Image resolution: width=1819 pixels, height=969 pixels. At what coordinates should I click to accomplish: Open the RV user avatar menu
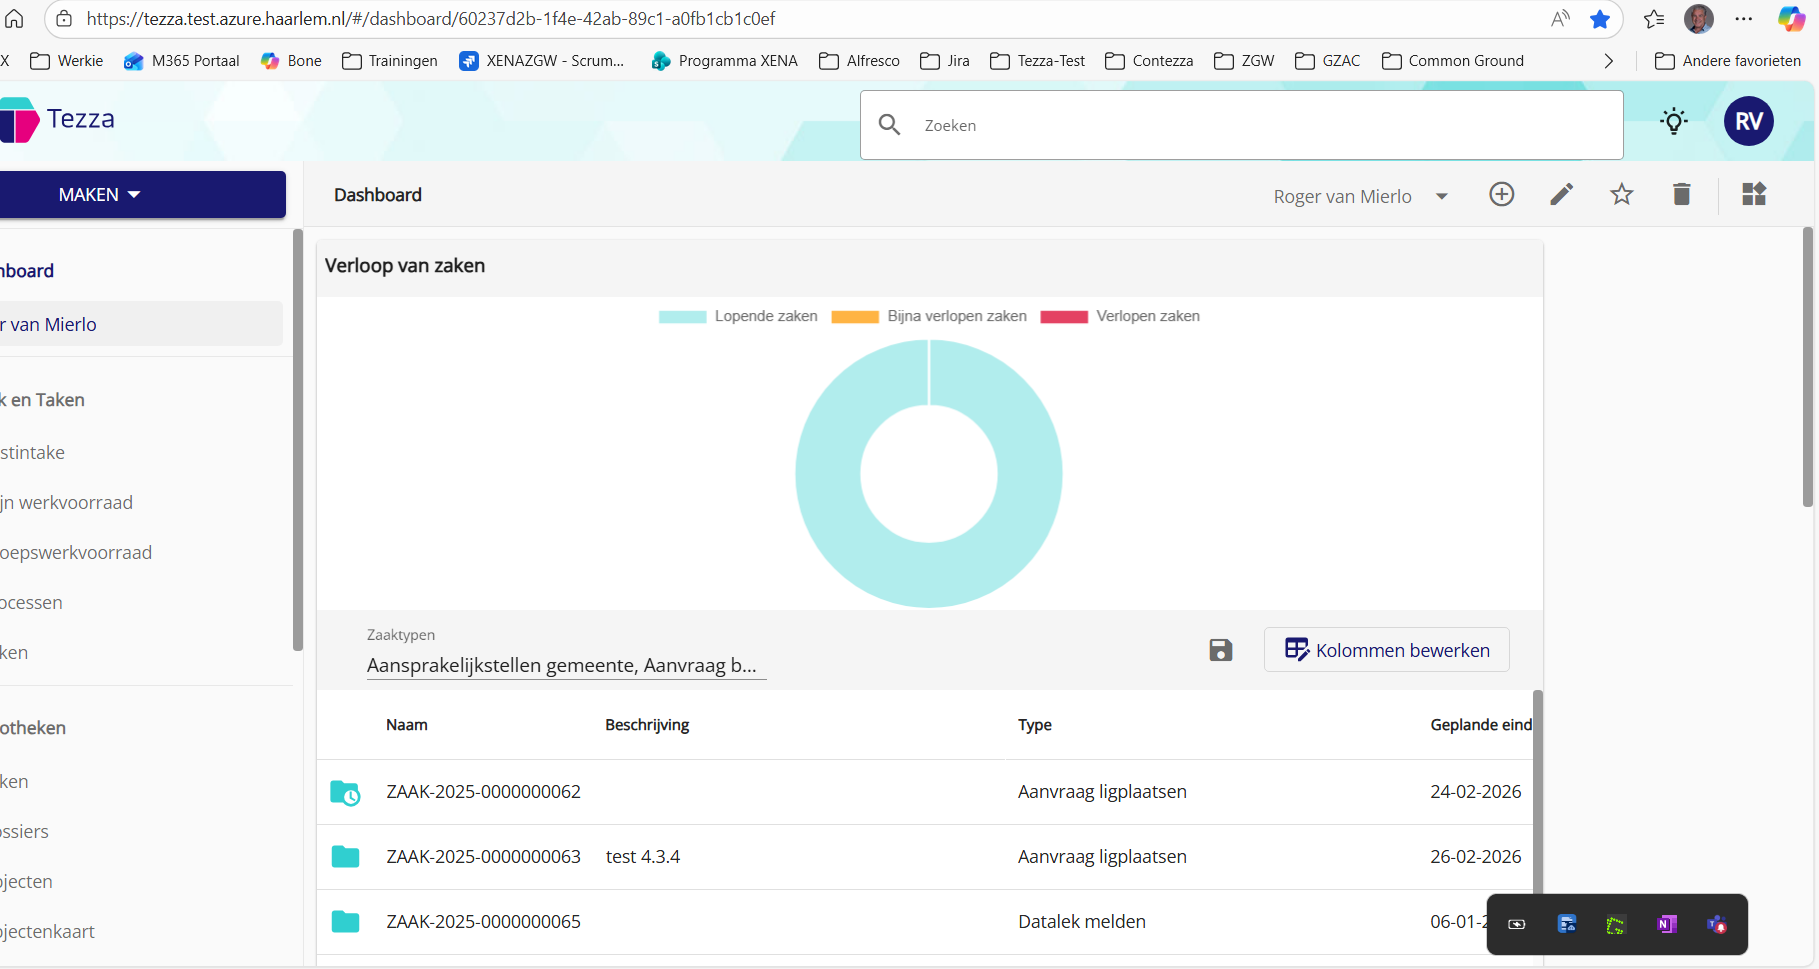[1748, 122]
